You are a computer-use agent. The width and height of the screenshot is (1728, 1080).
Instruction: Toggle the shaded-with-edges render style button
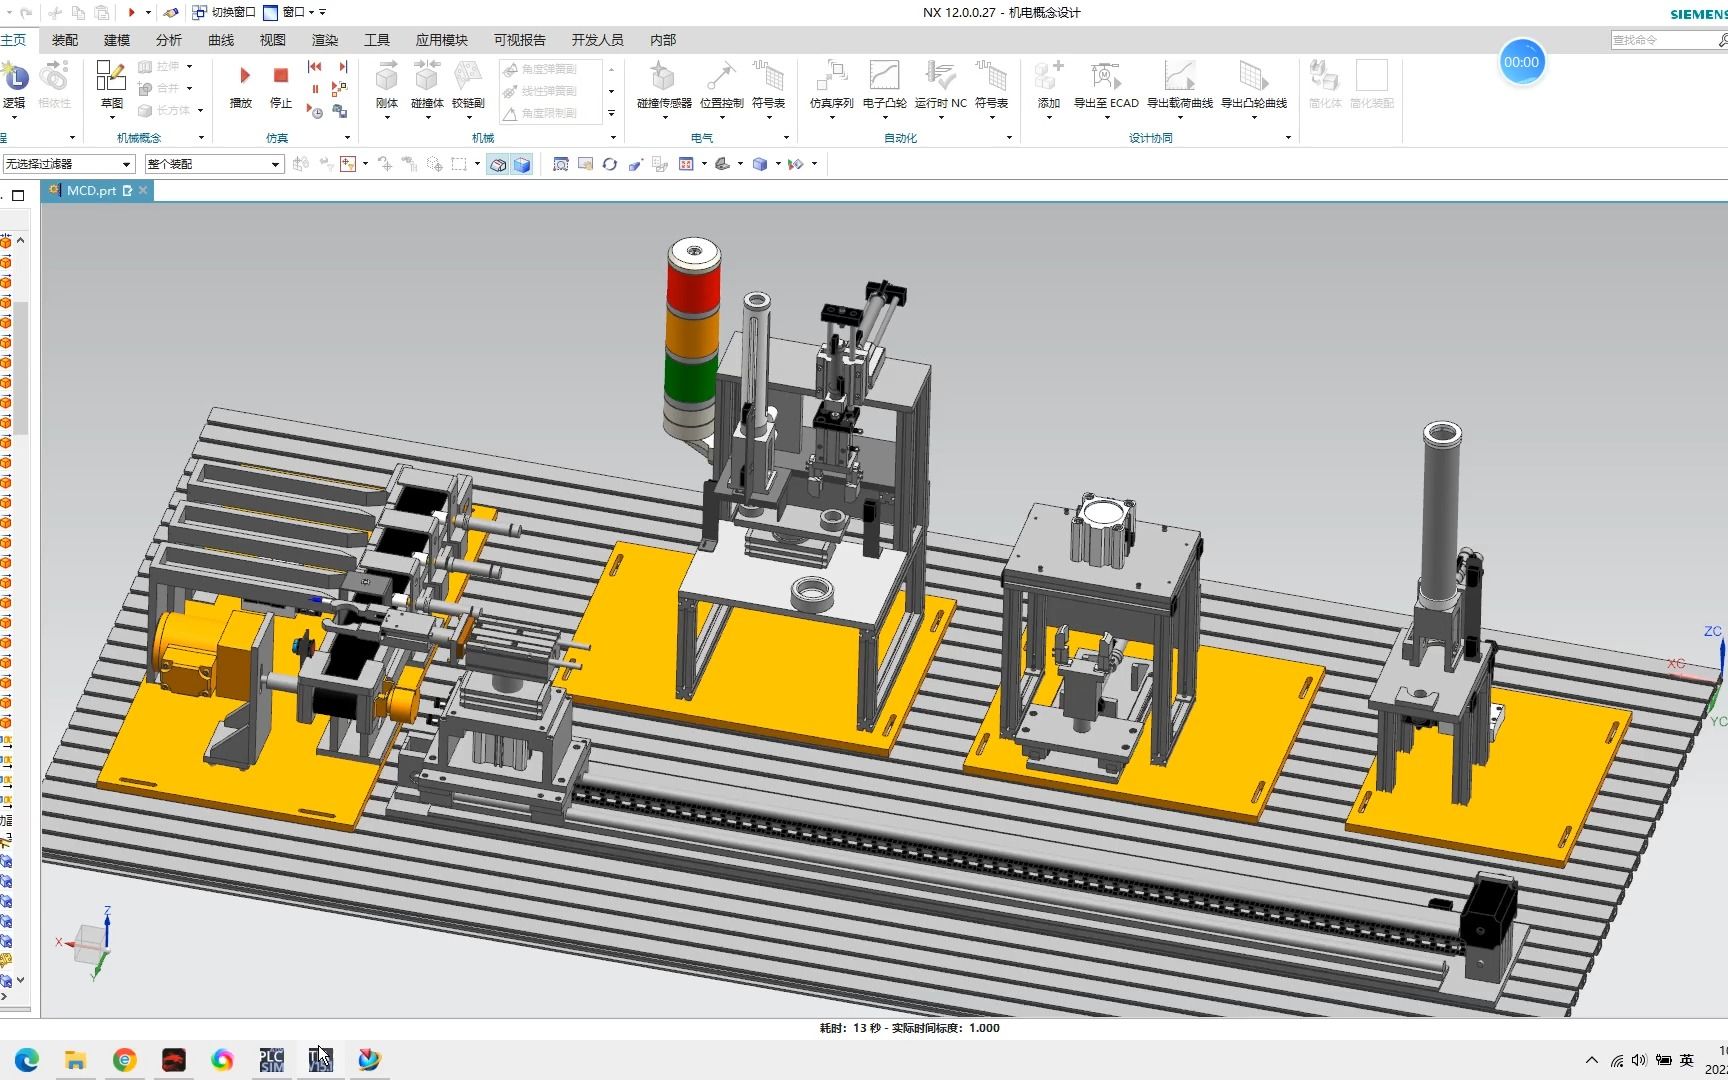pos(522,164)
